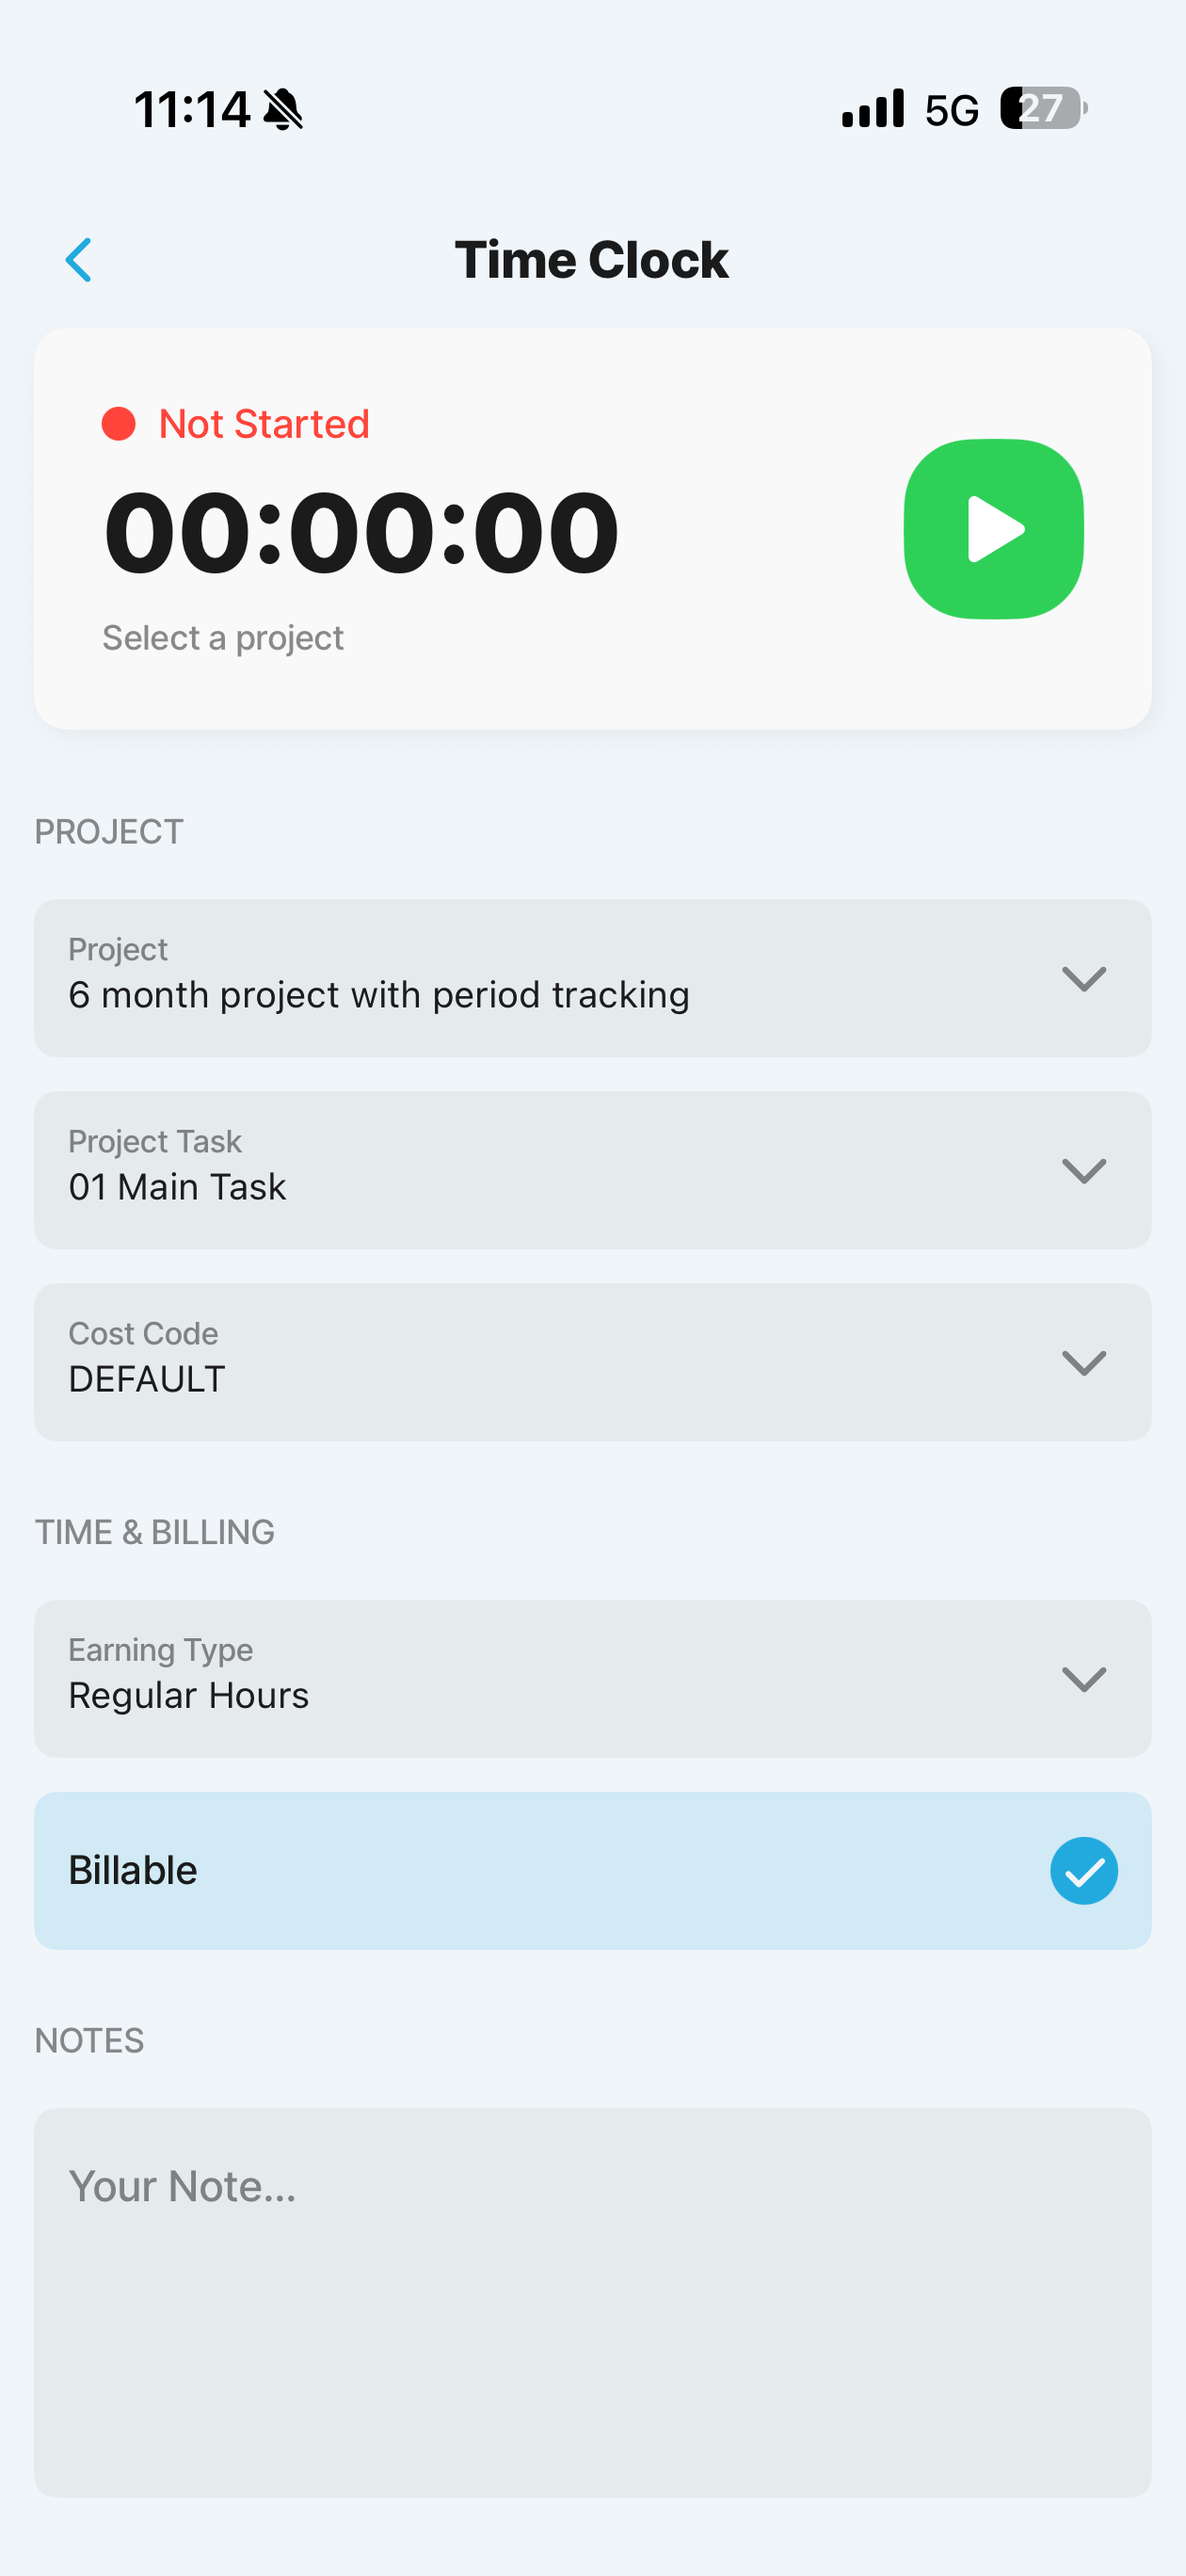Toggle the Billable checkmark

tap(1083, 1870)
